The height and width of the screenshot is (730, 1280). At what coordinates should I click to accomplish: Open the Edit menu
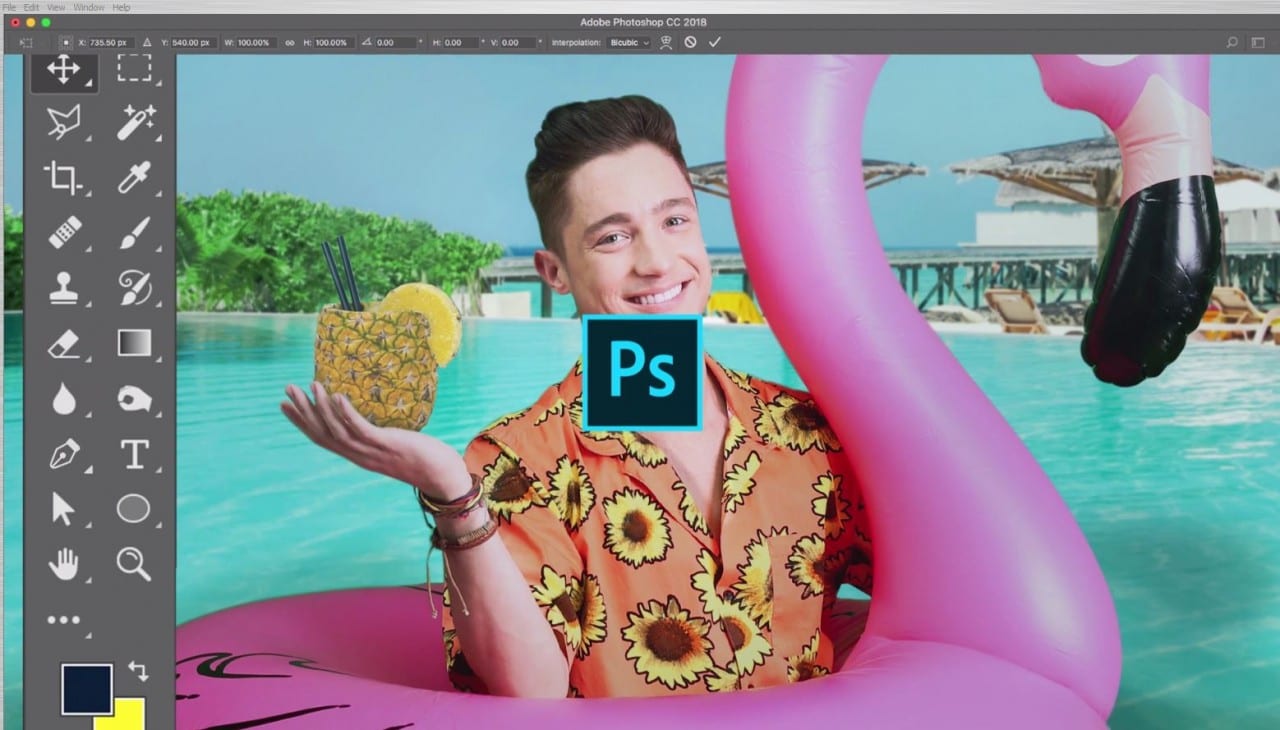(x=31, y=7)
